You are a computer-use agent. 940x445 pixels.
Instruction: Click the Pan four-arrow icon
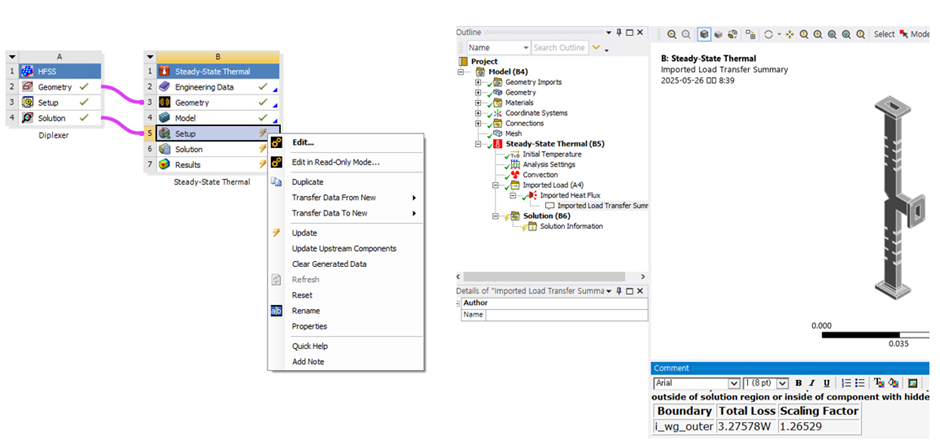[x=790, y=35]
